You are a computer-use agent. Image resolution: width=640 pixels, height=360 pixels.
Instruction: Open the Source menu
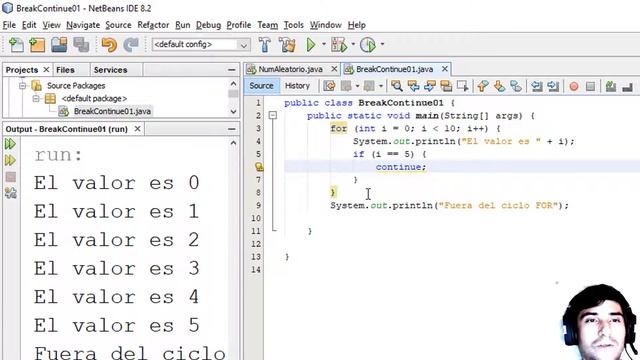click(x=118, y=25)
